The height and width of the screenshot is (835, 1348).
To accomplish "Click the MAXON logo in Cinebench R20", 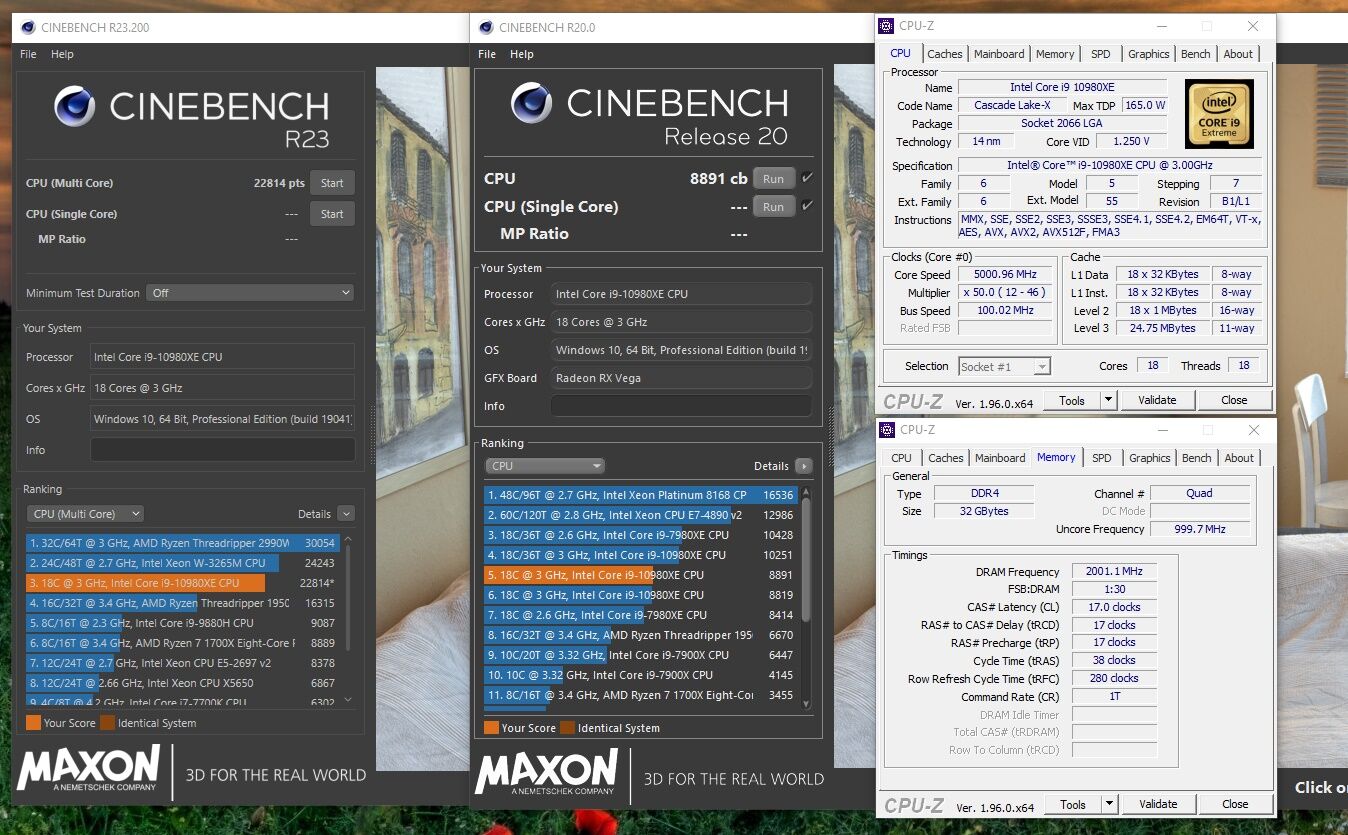I will pos(546,773).
